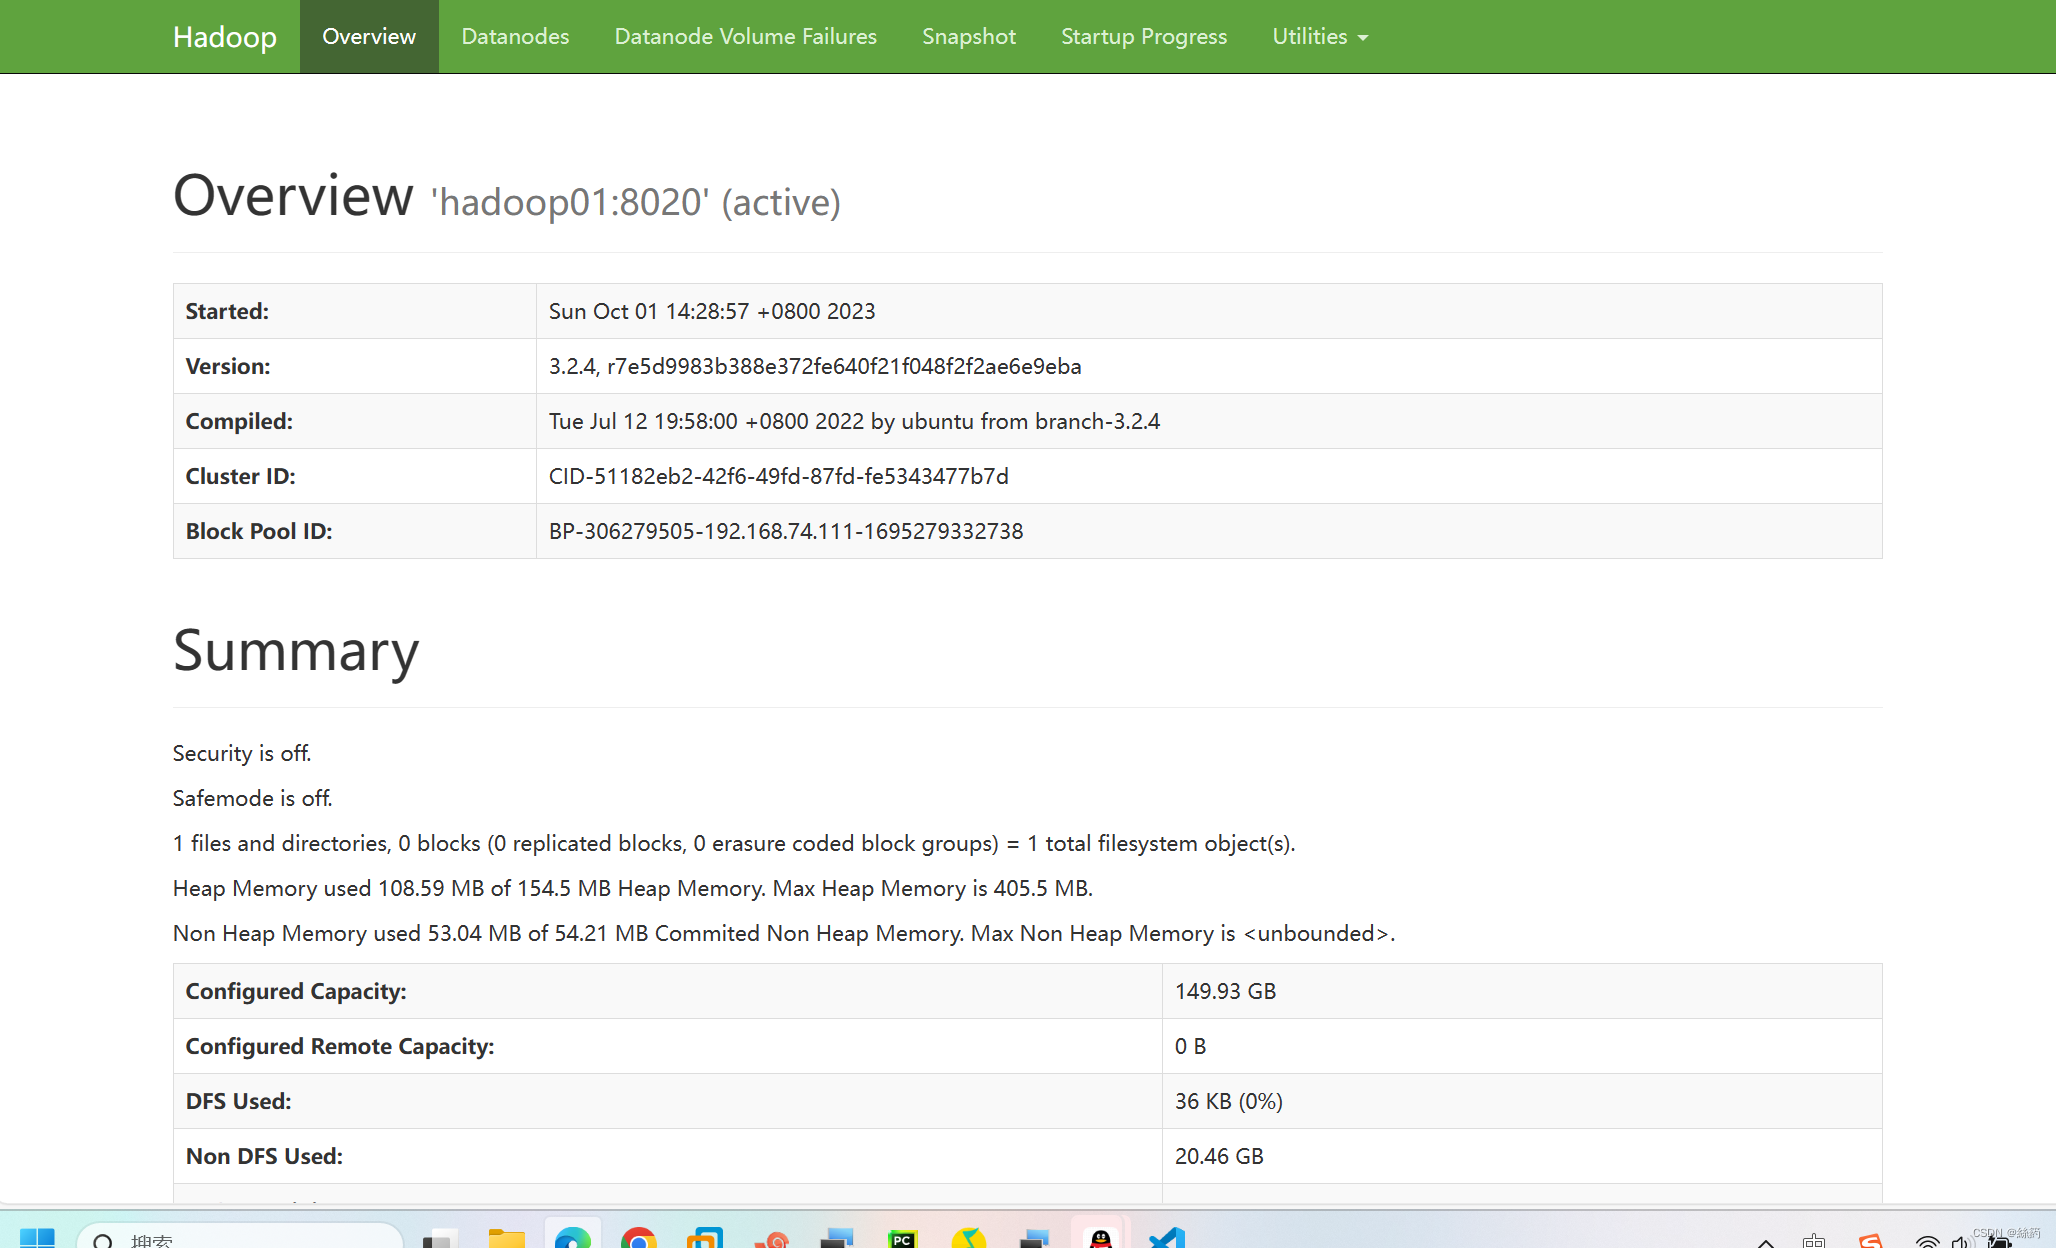Open Microsoft Edge from the taskbar

point(573,1236)
